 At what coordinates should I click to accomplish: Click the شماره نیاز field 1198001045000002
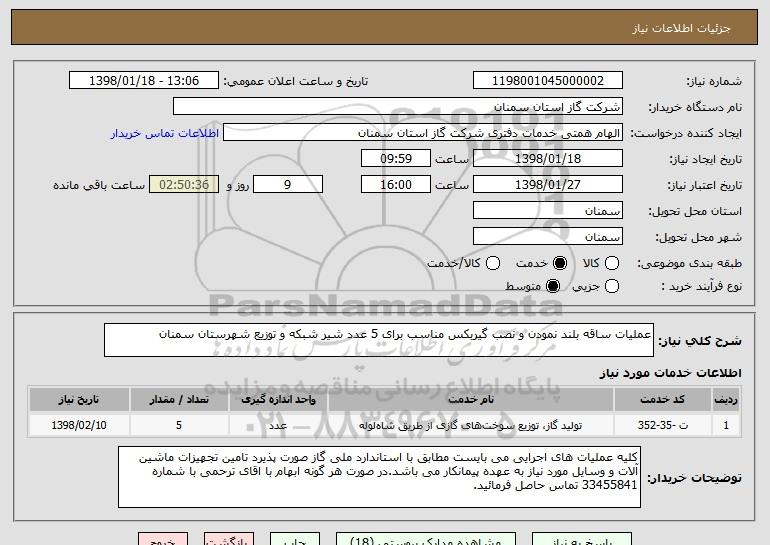[548, 81]
